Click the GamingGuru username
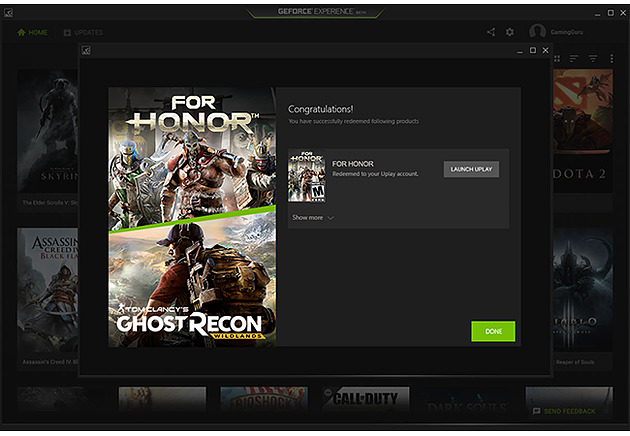Image resolution: width=630 pixels, height=436 pixels. pos(567,32)
